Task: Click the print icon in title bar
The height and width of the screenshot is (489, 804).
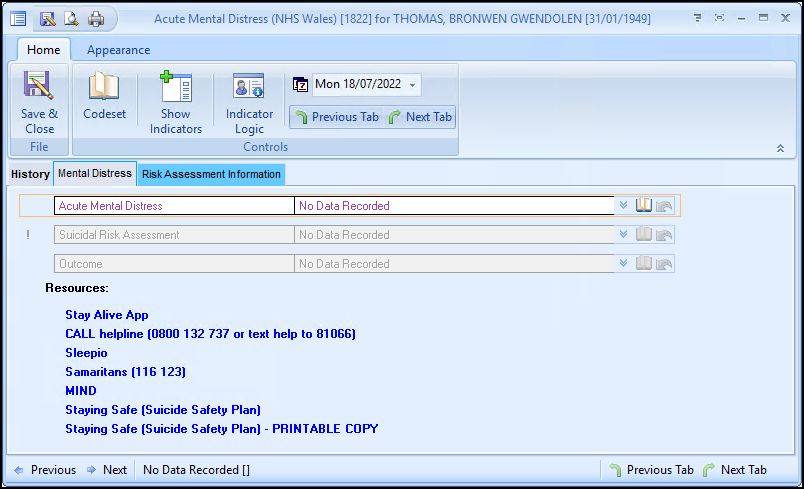Action: point(95,19)
